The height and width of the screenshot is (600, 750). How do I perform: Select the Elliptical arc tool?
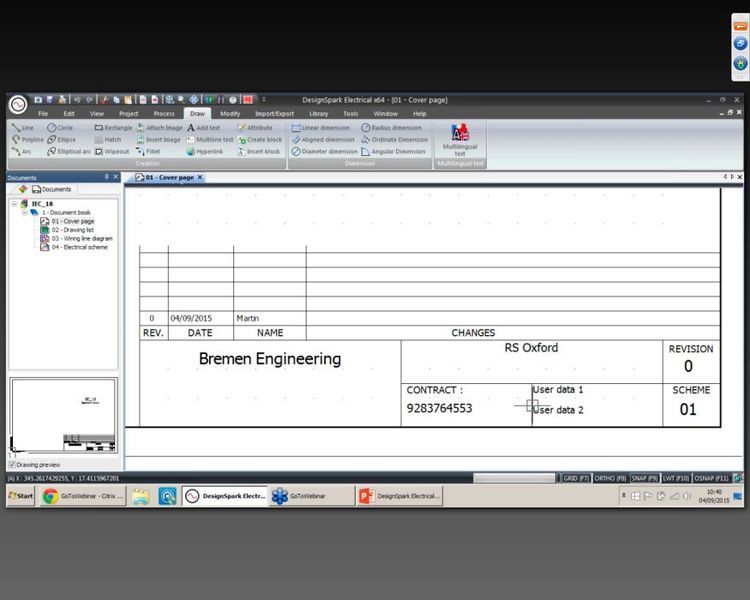[69, 152]
